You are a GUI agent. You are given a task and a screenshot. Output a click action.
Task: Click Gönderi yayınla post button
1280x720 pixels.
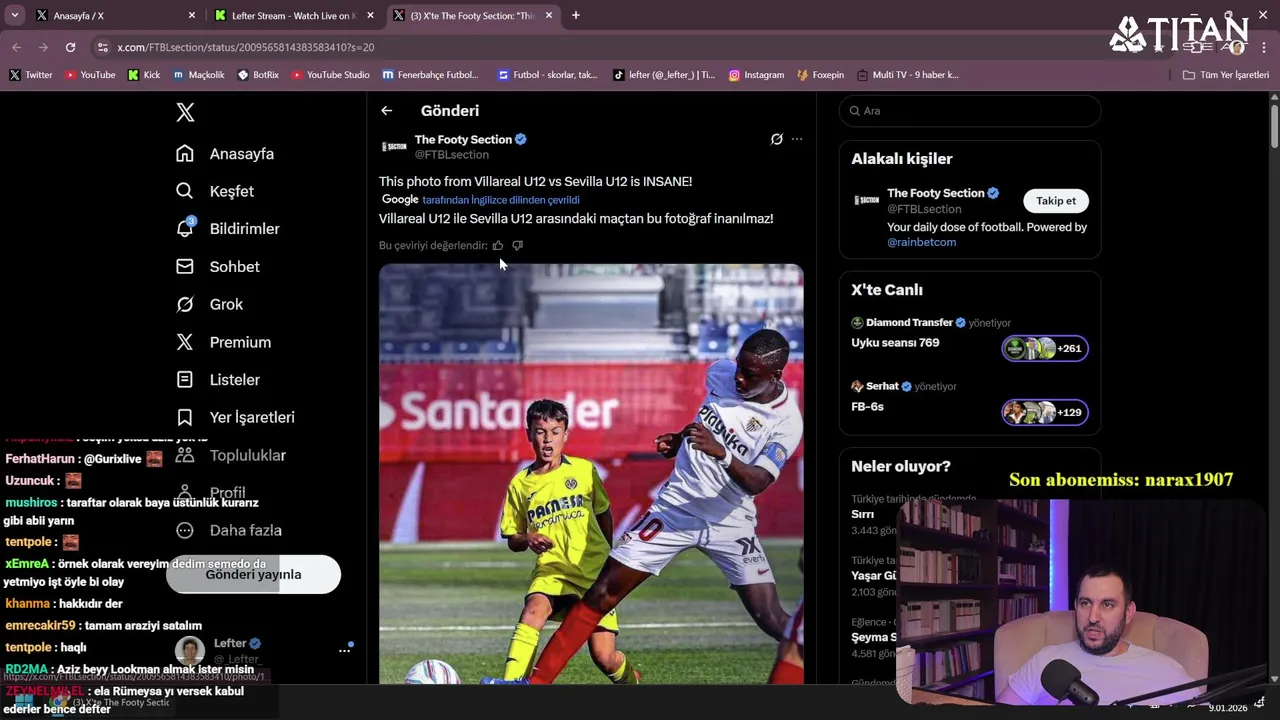pyautogui.click(x=253, y=575)
